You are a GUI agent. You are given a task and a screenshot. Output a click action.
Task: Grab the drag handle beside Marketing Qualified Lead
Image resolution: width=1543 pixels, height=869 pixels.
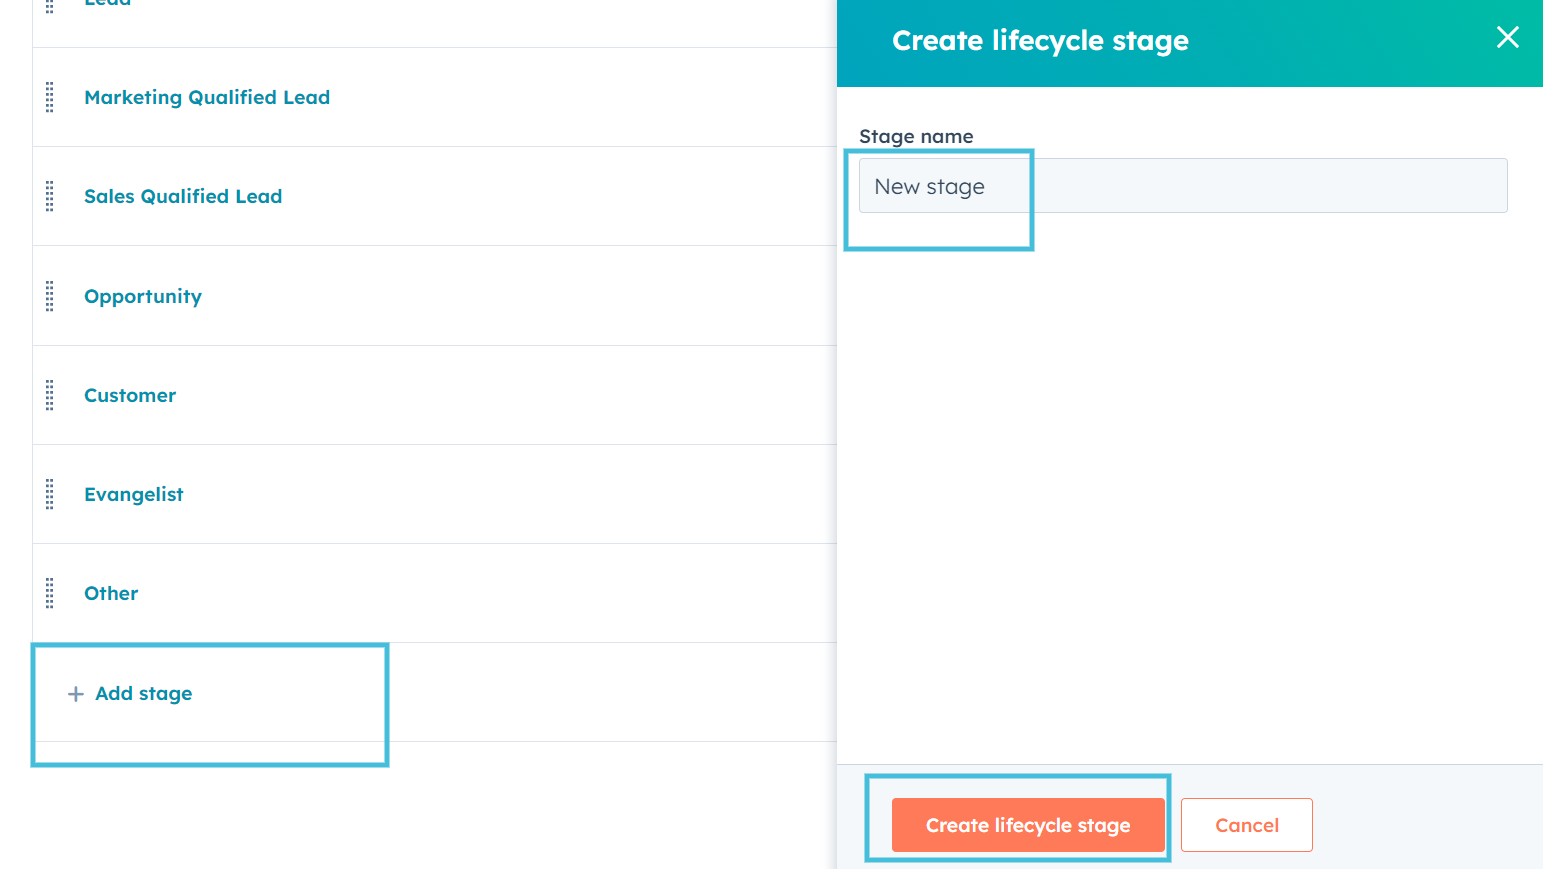48,97
